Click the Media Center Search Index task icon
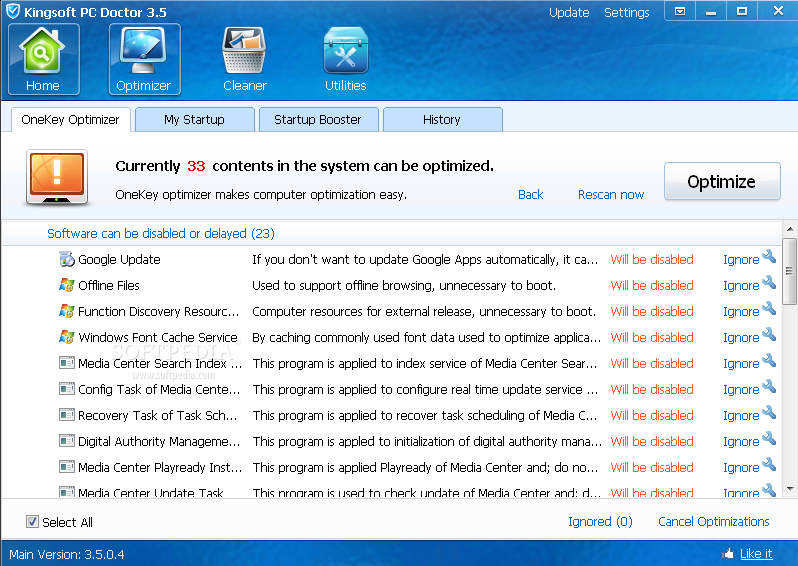Image resolution: width=798 pixels, height=566 pixels. [67, 363]
